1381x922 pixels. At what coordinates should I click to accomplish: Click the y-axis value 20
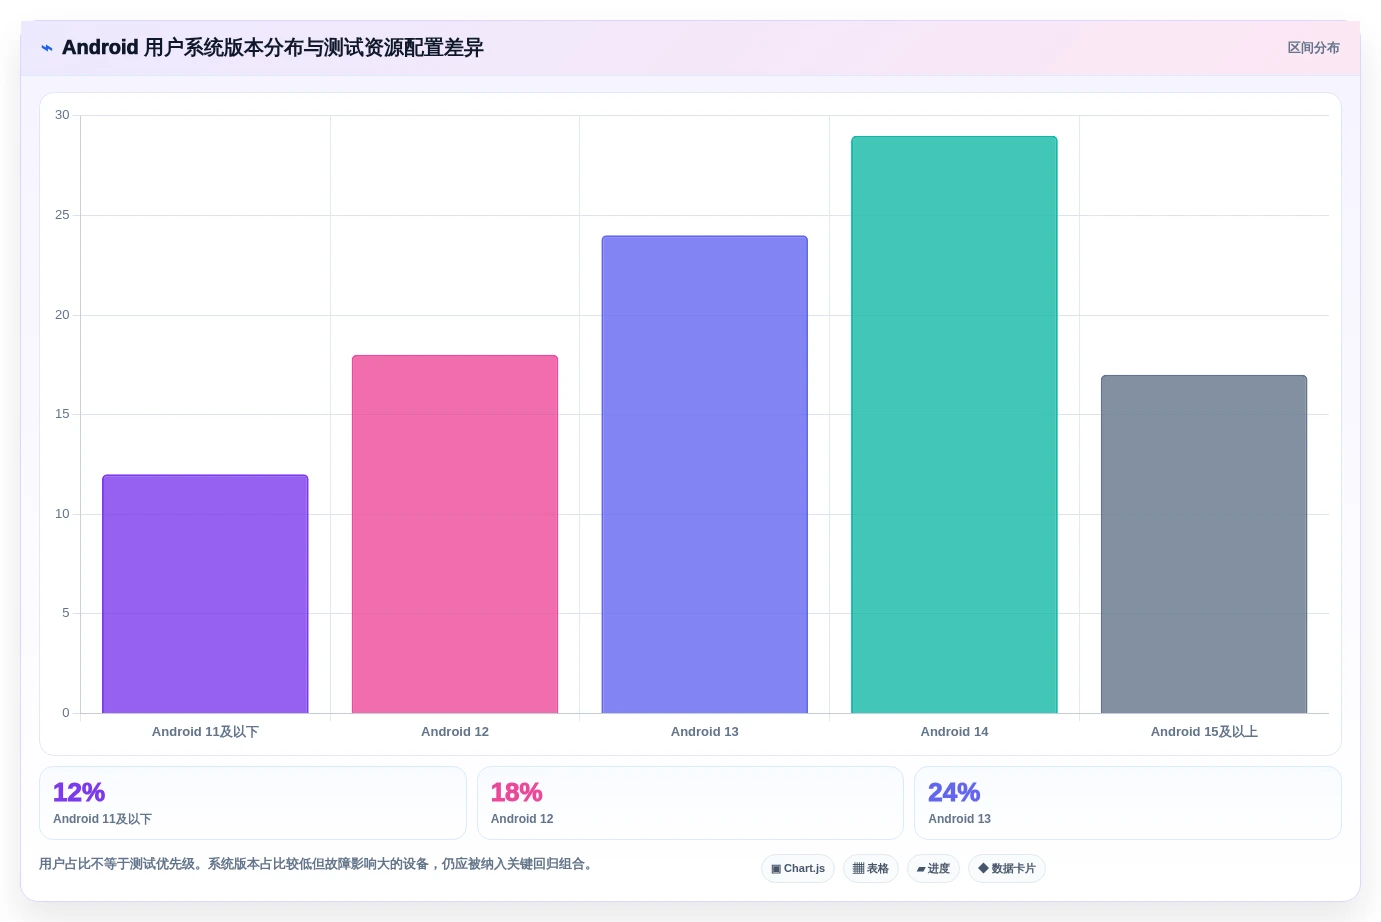point(62,315)
